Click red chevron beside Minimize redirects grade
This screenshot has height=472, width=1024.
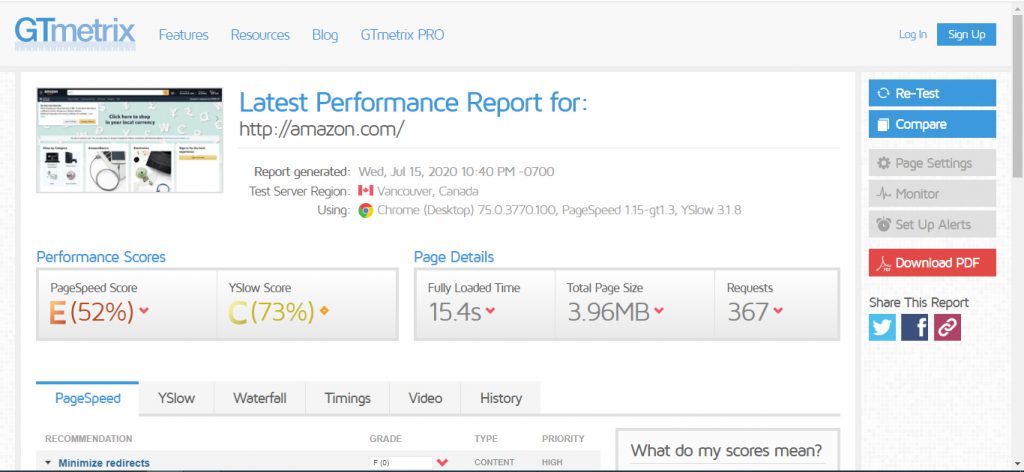tap(442, 463)
